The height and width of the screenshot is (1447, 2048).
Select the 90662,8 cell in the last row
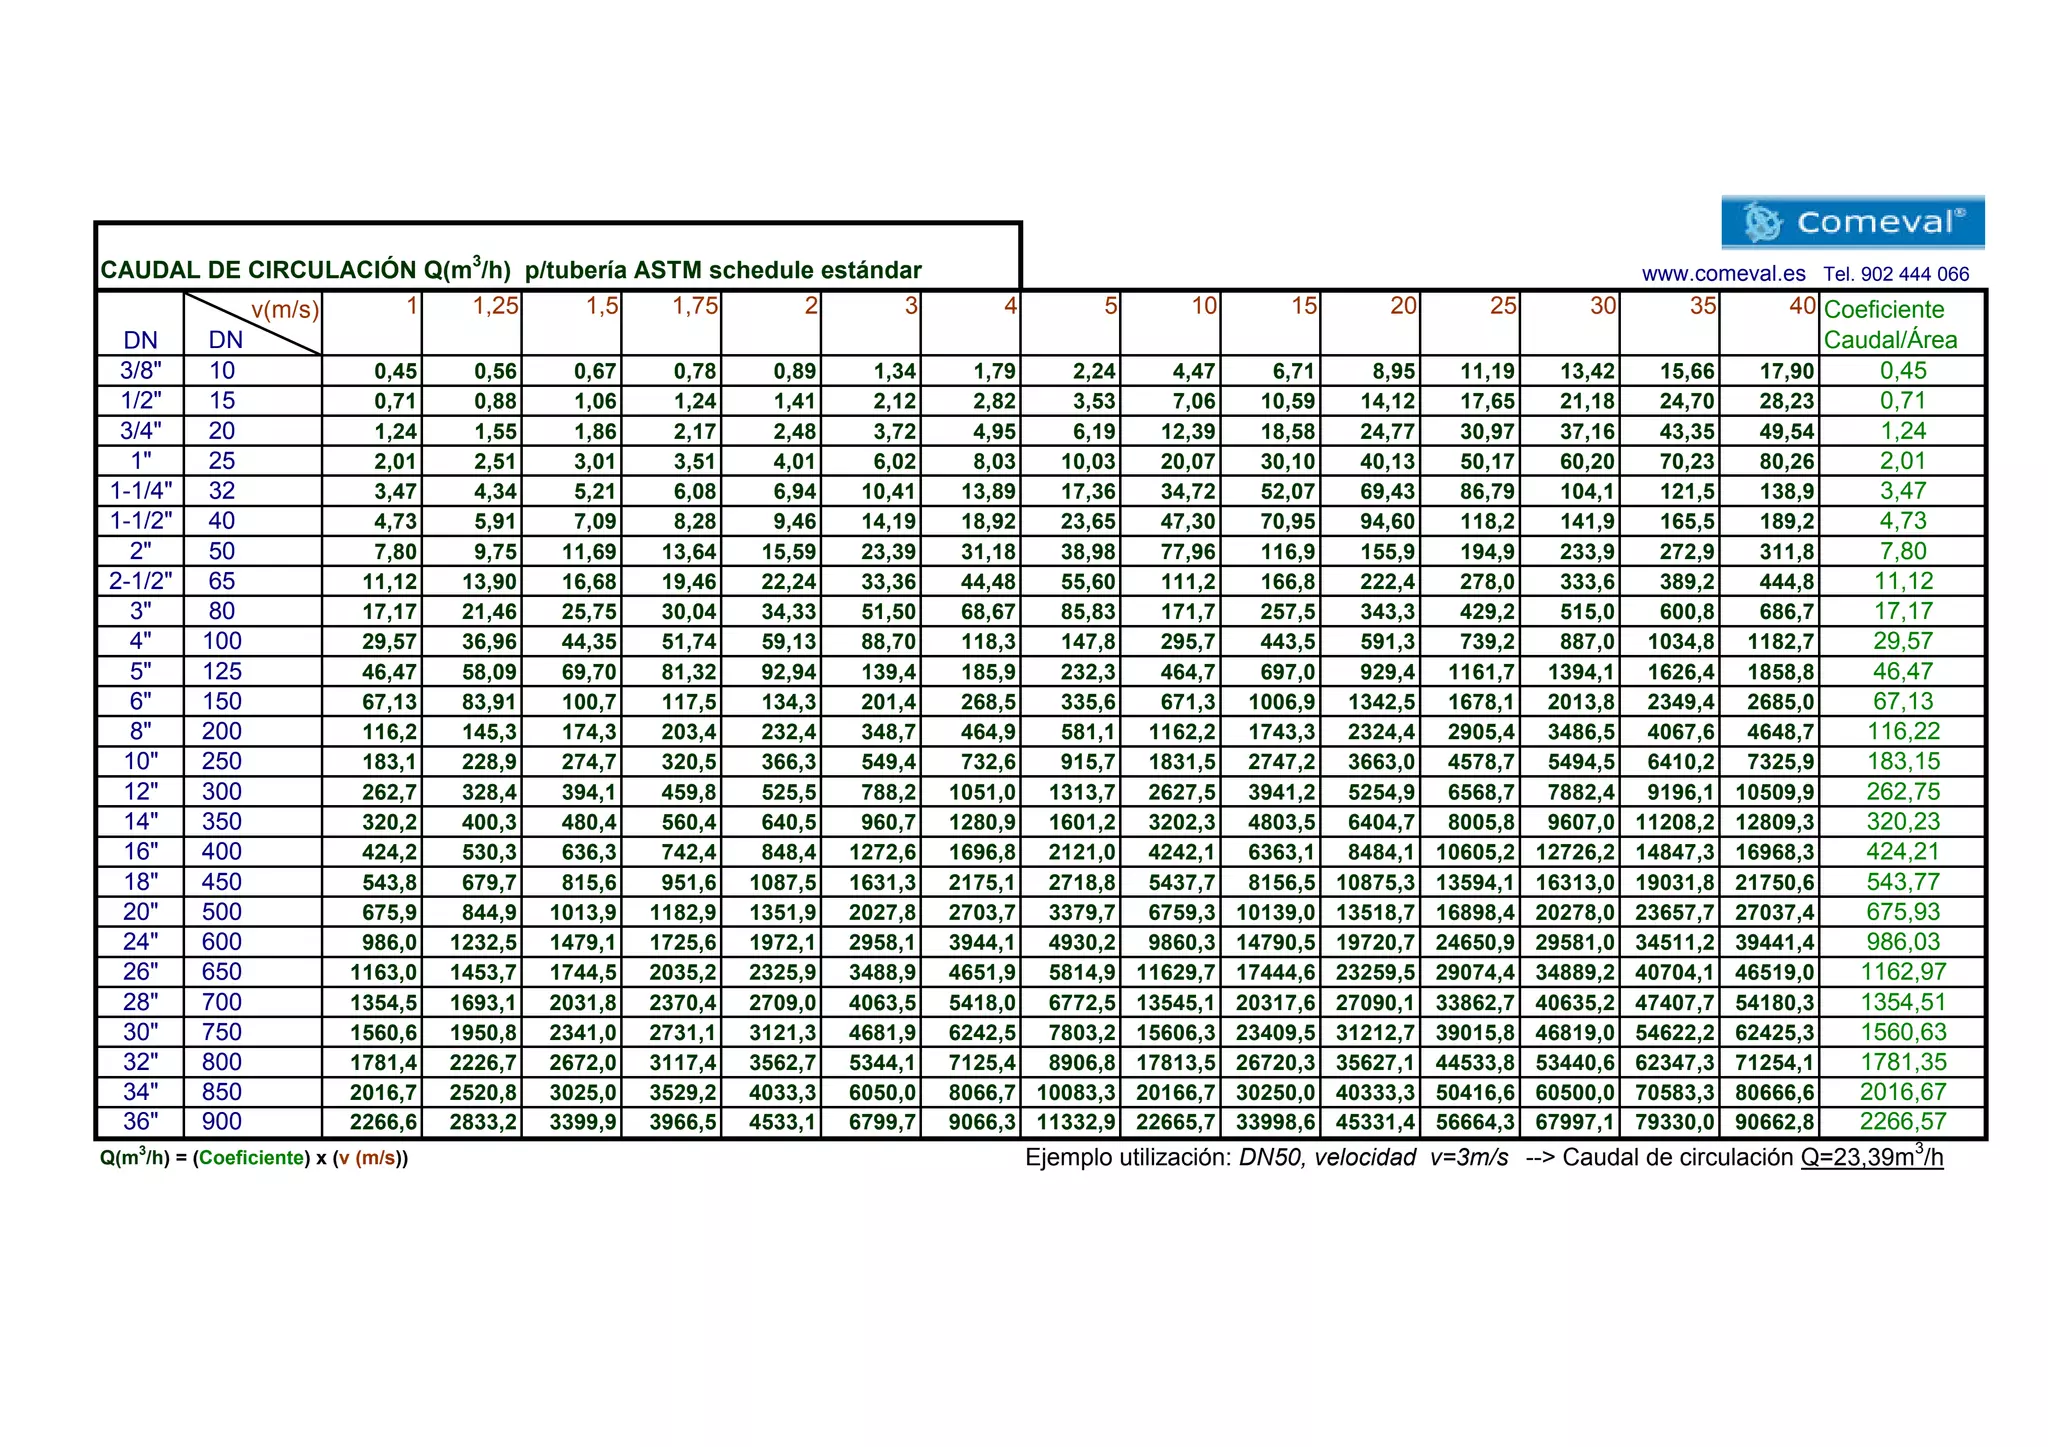[x=1774, y=1122]
